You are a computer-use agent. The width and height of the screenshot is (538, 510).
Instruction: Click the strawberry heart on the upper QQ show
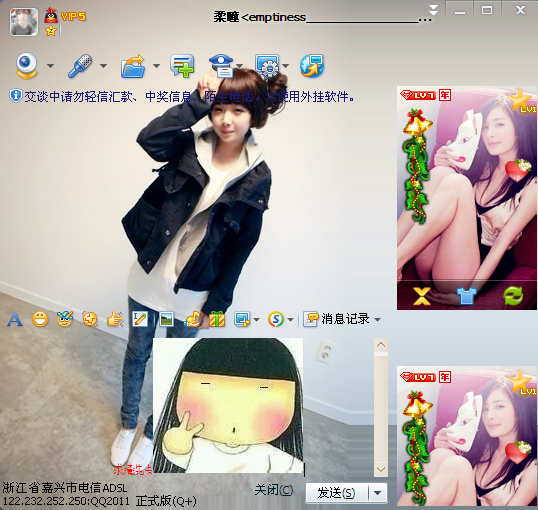click(x=518, y=170)
